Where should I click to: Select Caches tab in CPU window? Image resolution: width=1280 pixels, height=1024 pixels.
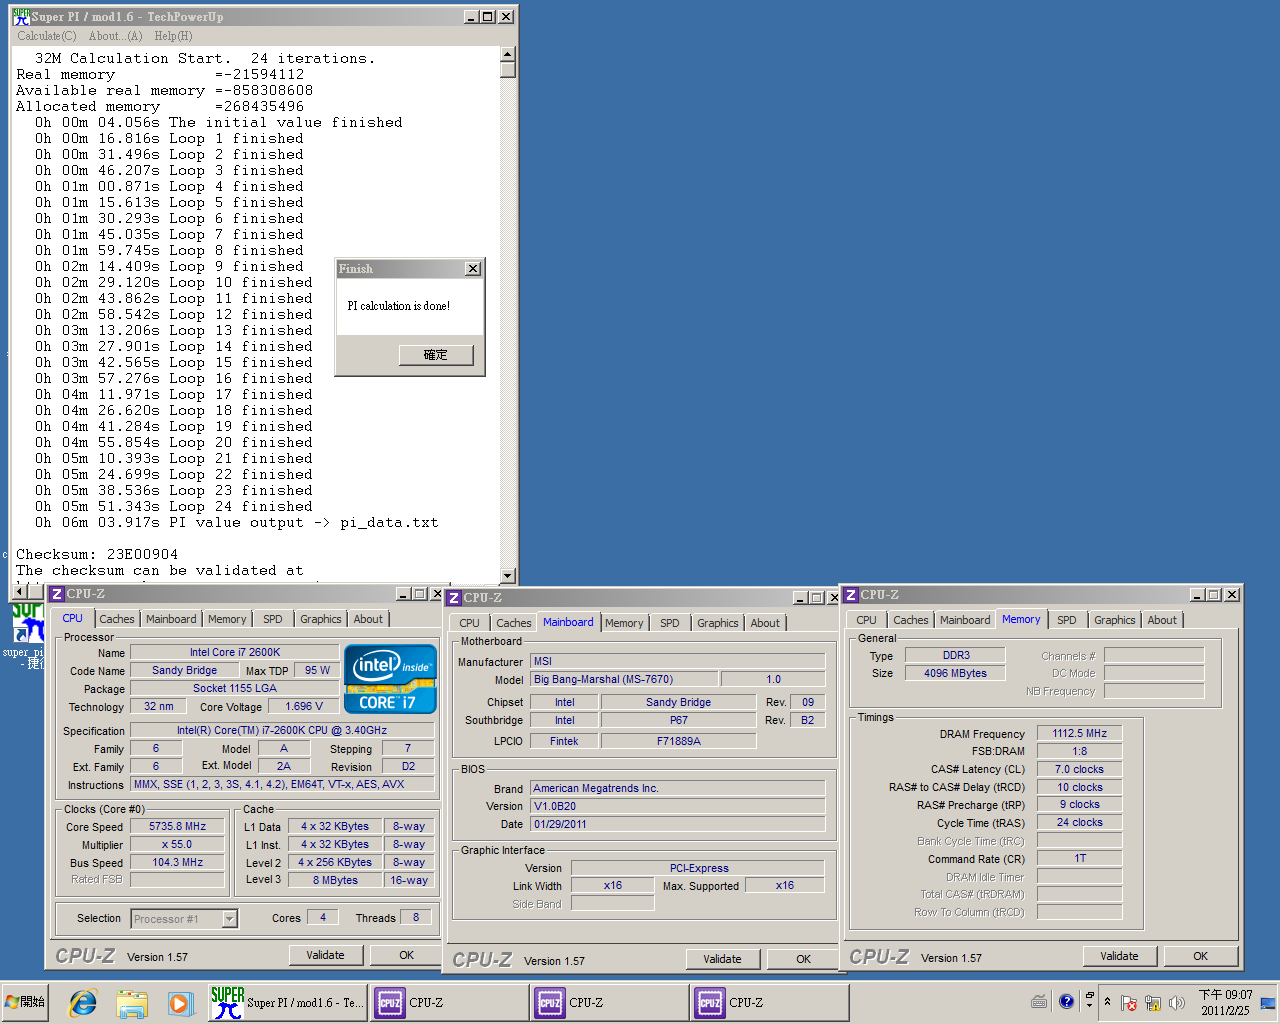(x=116, y=619)
